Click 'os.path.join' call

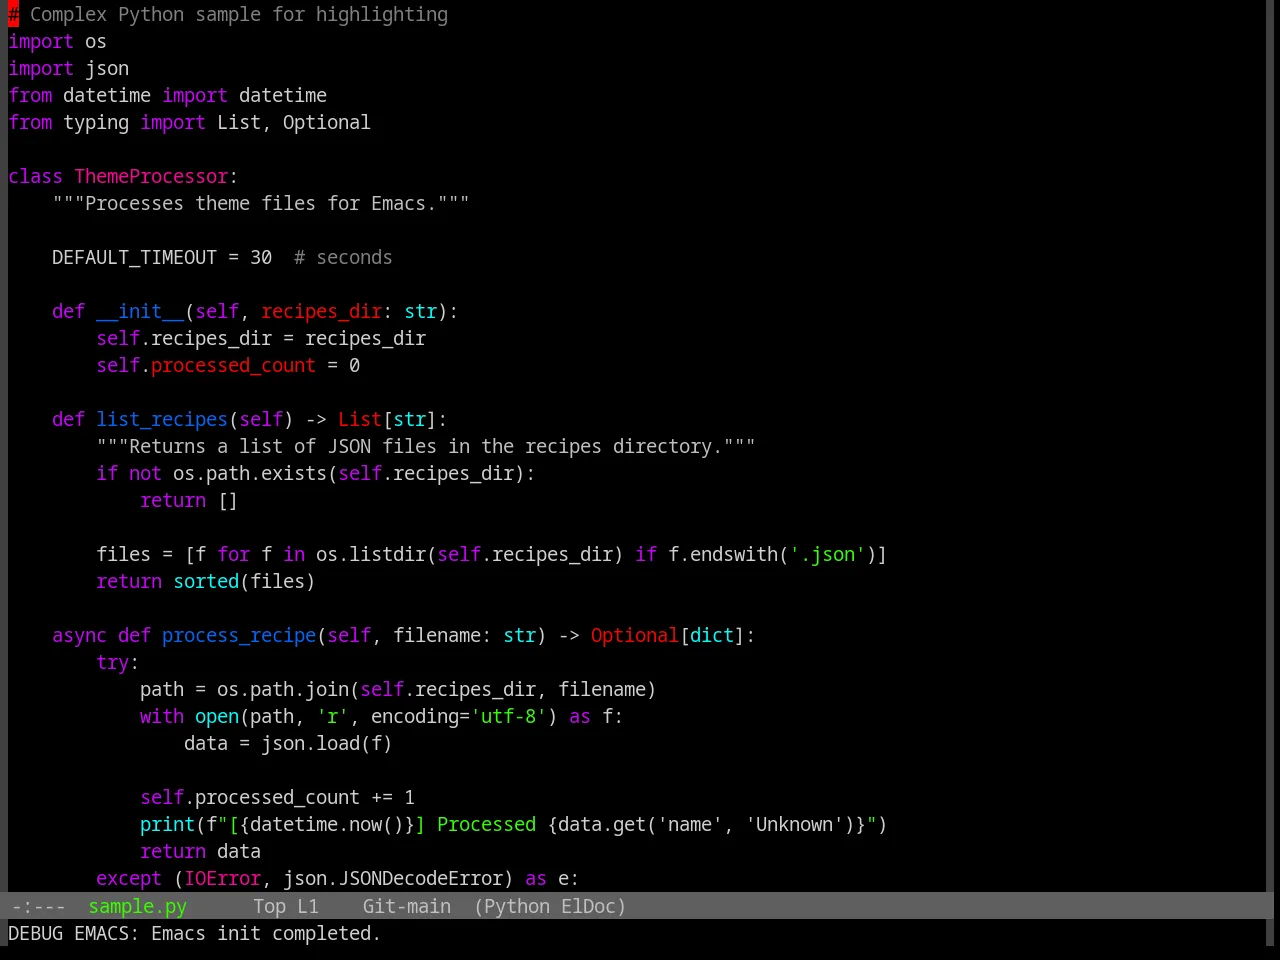[283, 689]
